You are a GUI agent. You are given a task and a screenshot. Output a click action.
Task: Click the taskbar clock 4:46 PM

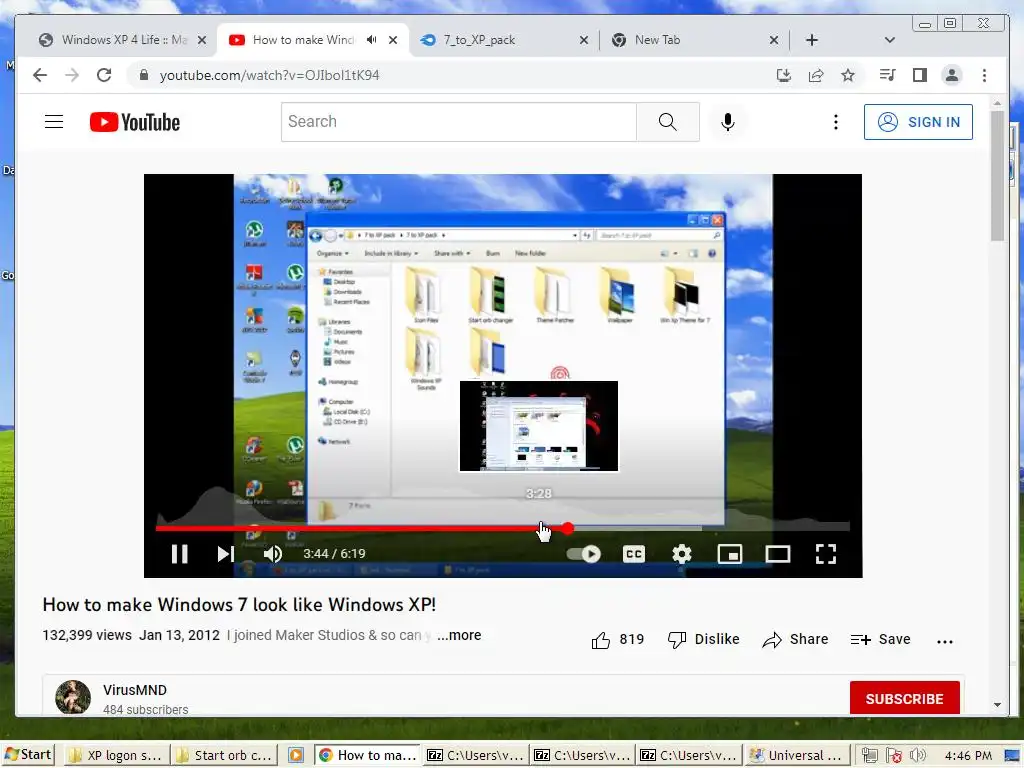[968, 756]
